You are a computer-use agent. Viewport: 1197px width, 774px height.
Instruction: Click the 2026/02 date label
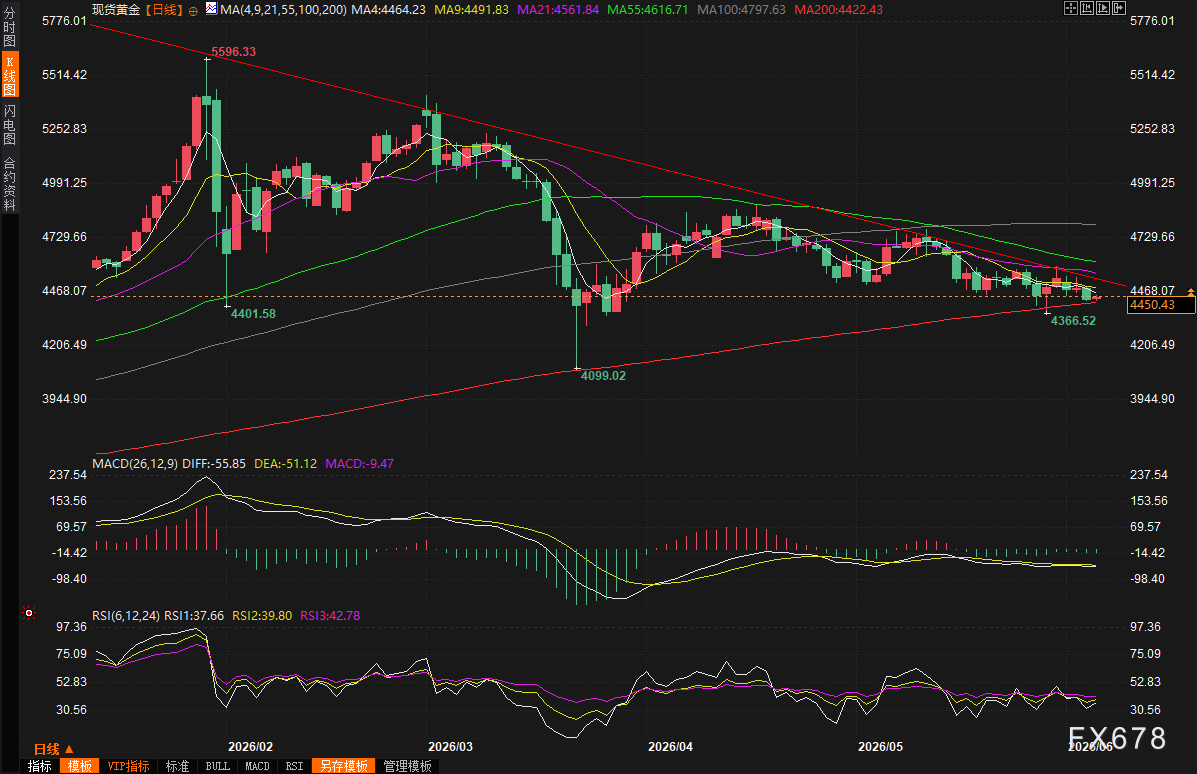[x=250, y=747]
